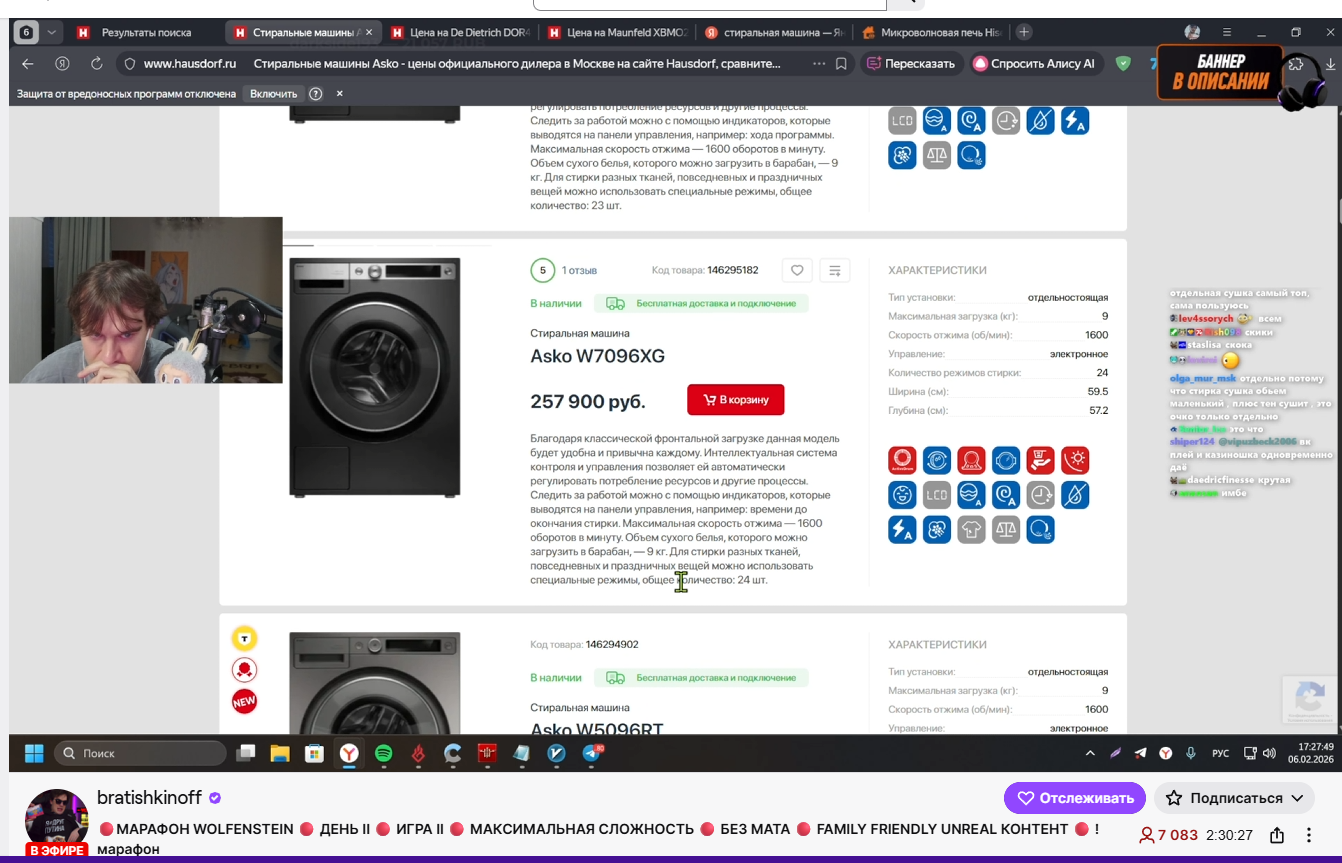Click the blue crossed-out droplet icon for W7096XG
1342x863 pixels.
point(1076,495)
